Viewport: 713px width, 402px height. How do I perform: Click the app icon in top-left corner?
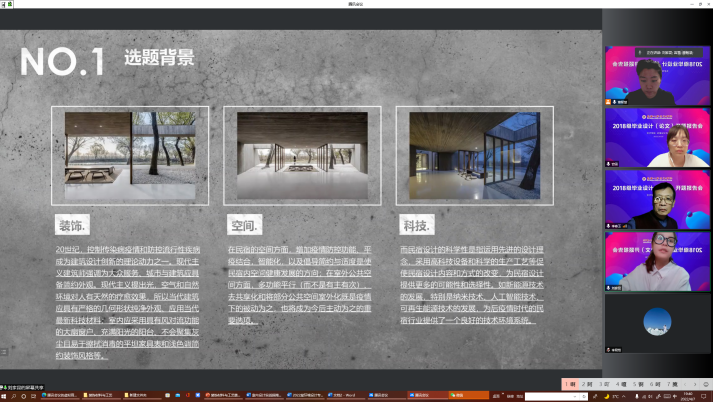click(6, 4)
